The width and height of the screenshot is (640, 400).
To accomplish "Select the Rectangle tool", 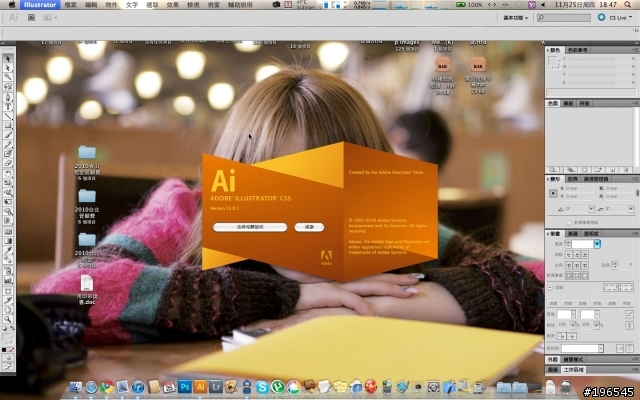I will [x=8, y=125].
